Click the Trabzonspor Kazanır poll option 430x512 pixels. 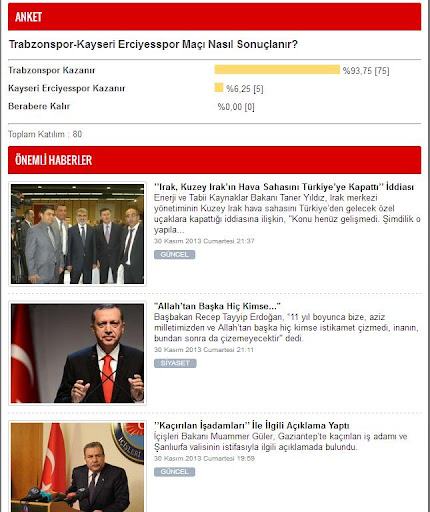point(52,70)
